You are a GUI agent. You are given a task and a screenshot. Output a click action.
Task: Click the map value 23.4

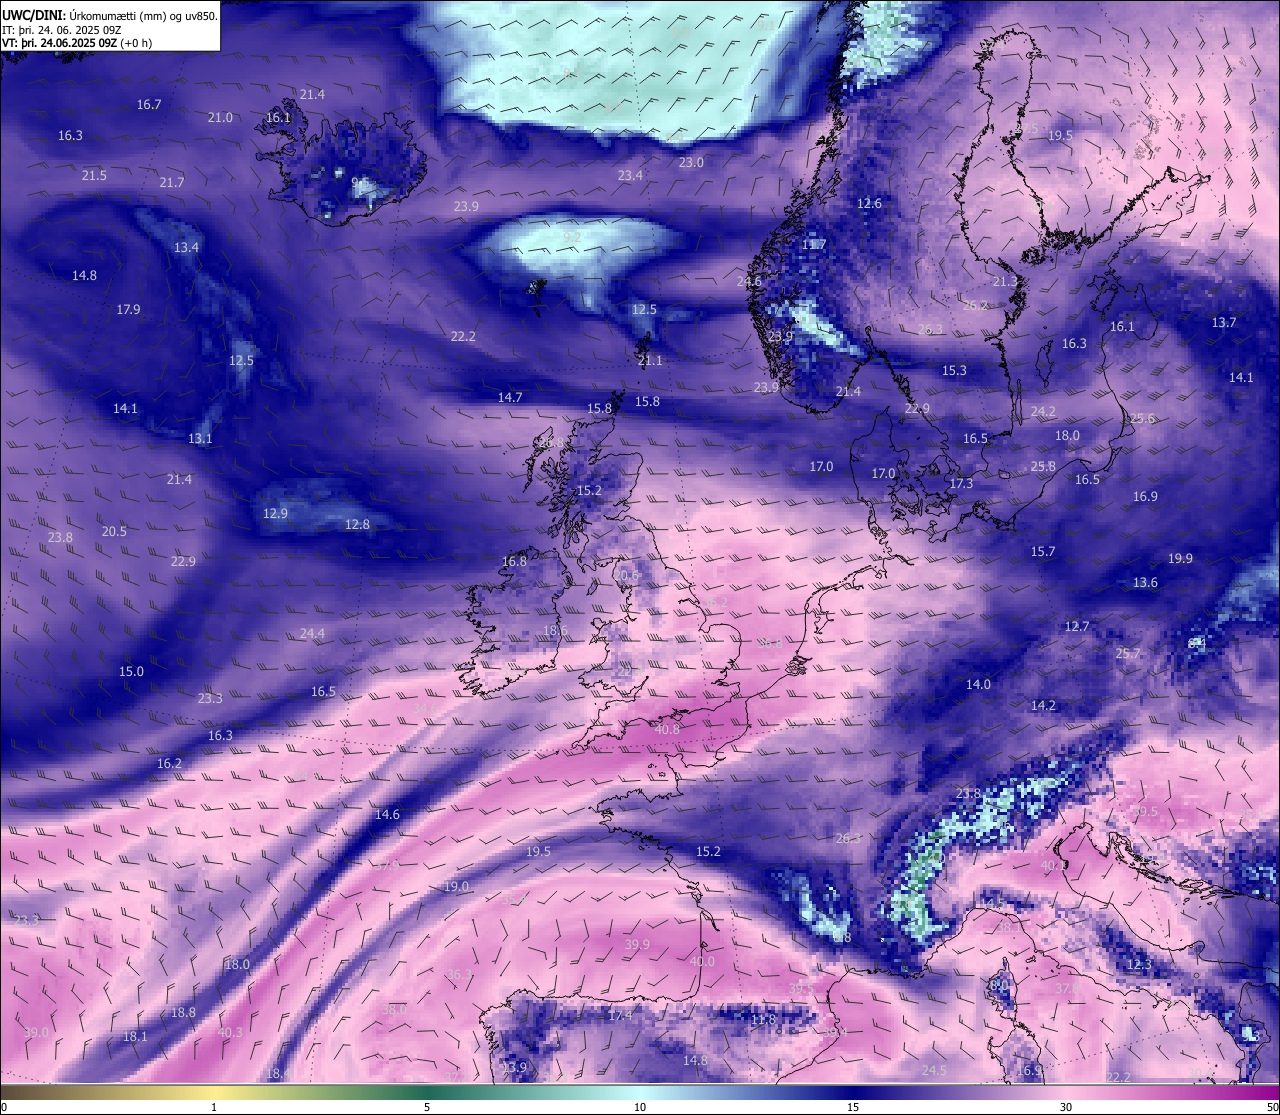tap(630, 176)
